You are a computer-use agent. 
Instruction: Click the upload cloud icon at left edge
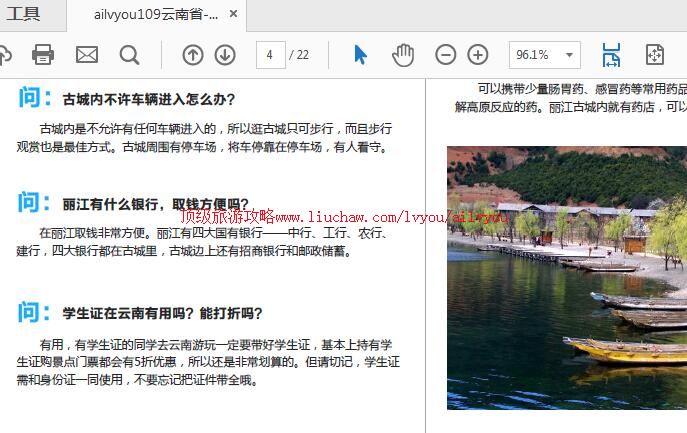[x=4, y=55]
